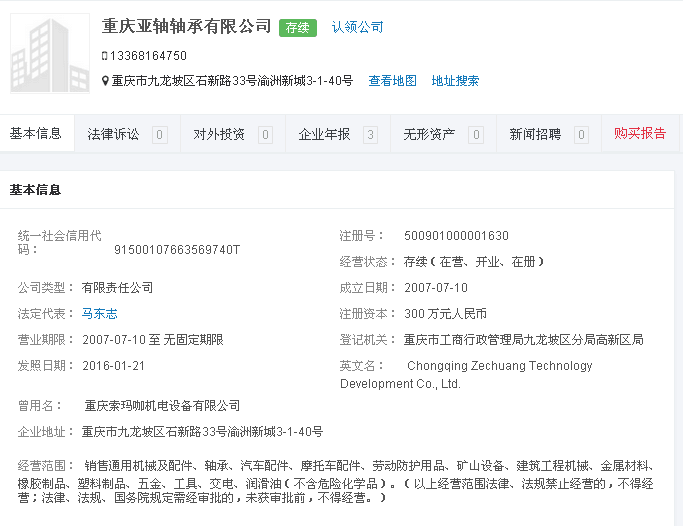Open the 对外投资 tab
The width and height of the screenshot is (683, 526).
(219, 134)
